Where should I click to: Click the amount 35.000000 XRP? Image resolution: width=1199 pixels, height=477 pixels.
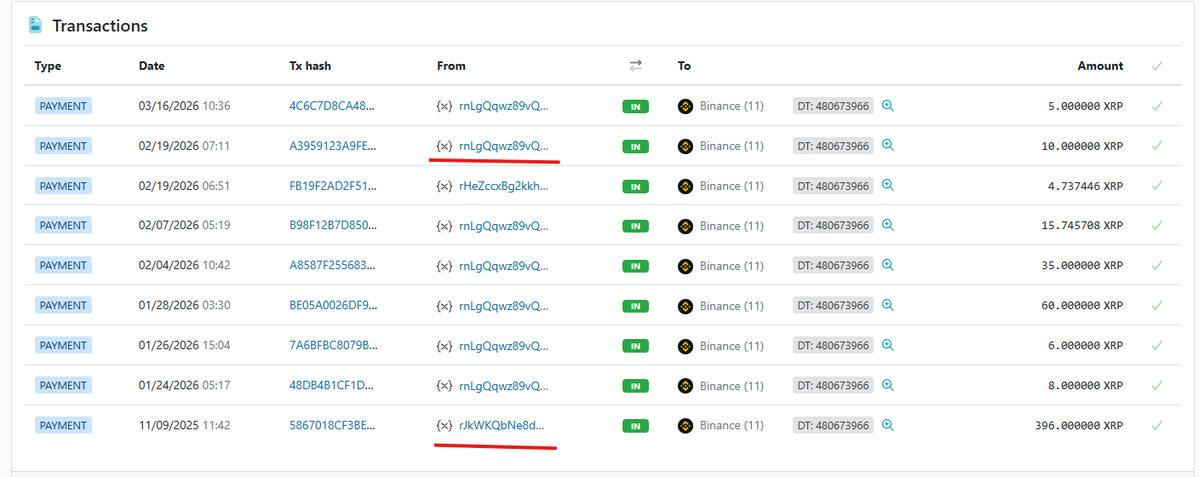(x=1082, y=265)
